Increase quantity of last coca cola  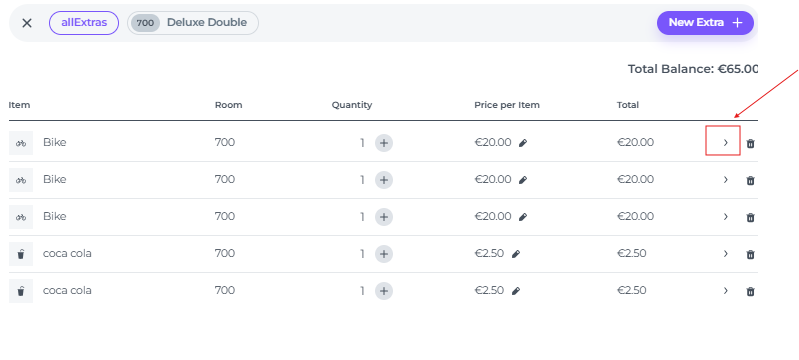pos(384,291)
